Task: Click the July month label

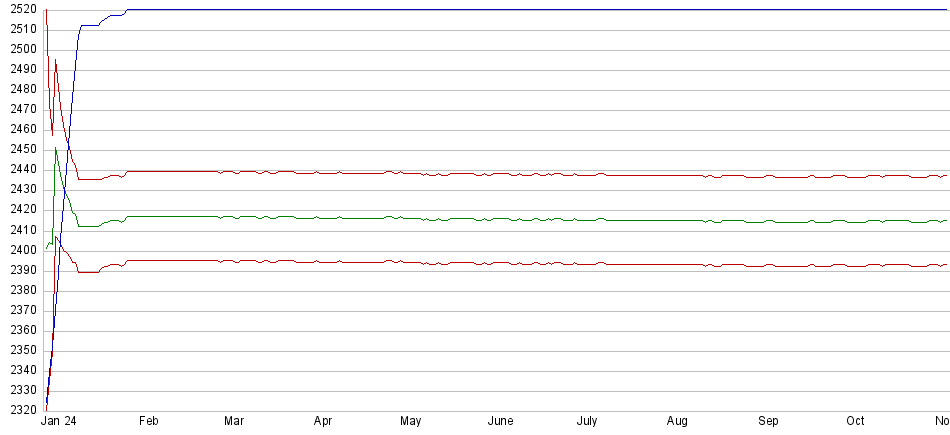Action: (x=588, y=422)
